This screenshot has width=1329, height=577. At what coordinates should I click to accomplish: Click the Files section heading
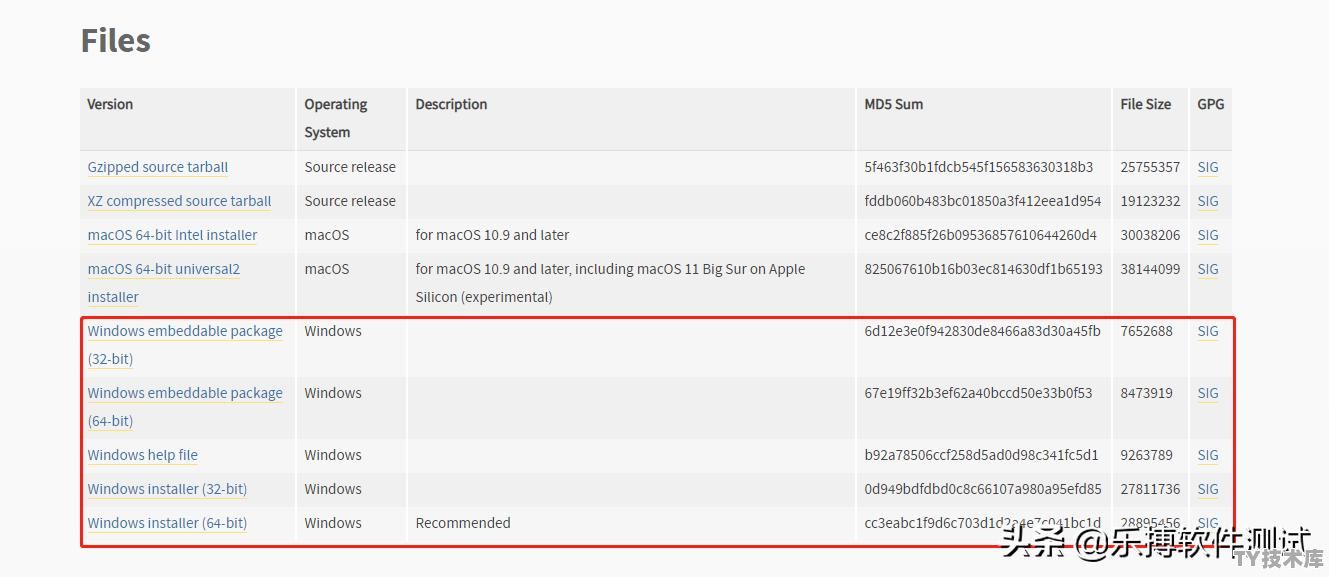[116, 40]
